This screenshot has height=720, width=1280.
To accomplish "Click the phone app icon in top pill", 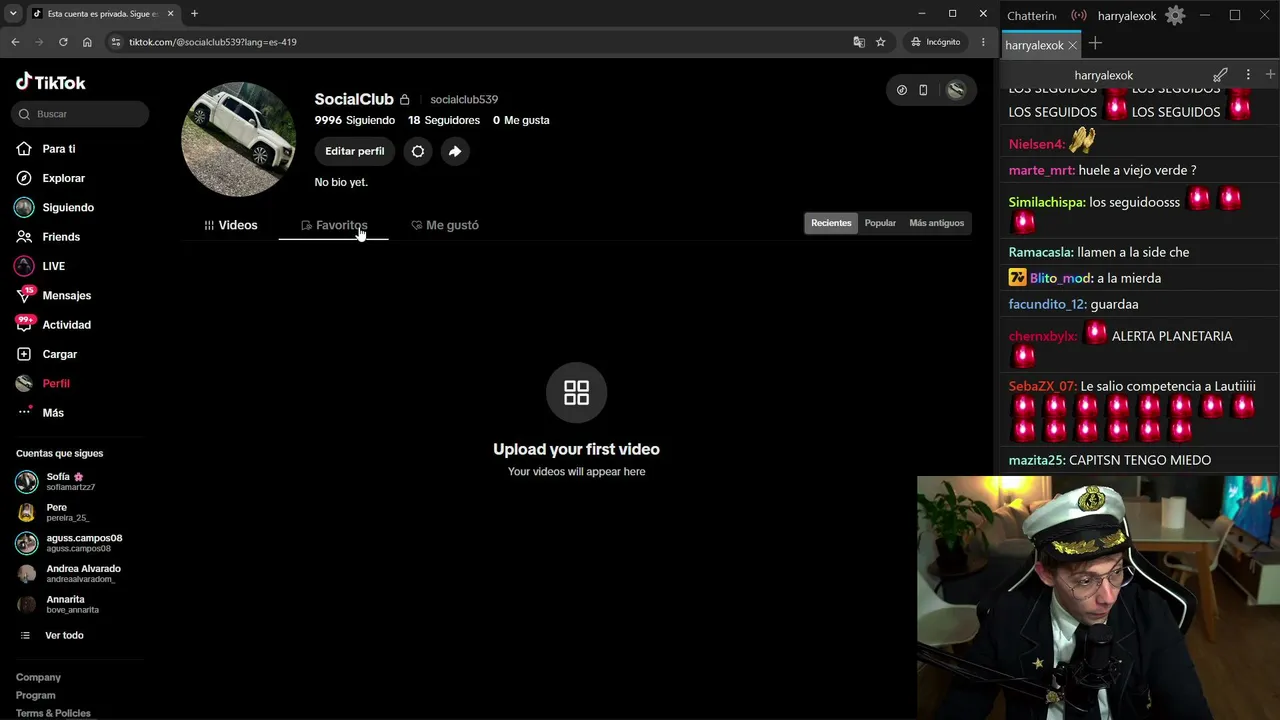I will coord(923,90).
